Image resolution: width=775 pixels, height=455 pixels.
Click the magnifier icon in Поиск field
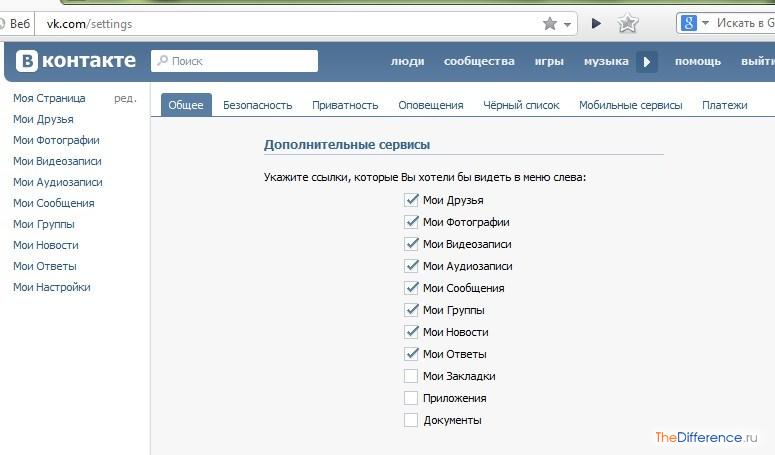point(162,61)
